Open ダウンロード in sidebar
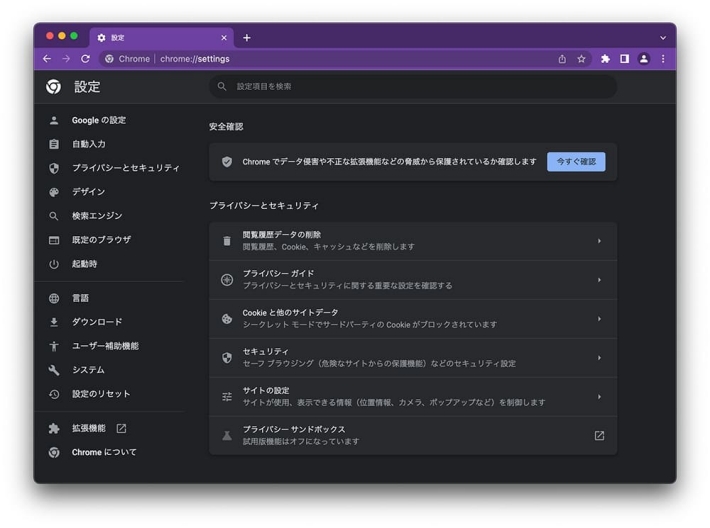The width and height of the screenshot is (710, 528). [97, 322]
